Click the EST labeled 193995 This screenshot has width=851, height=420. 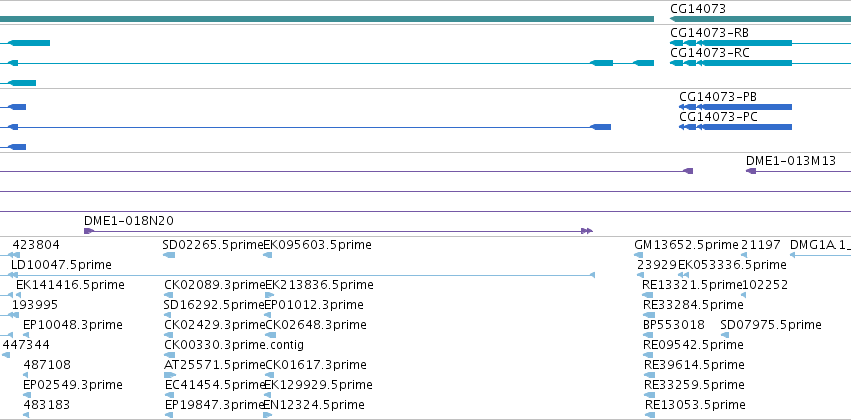(35, 305)
